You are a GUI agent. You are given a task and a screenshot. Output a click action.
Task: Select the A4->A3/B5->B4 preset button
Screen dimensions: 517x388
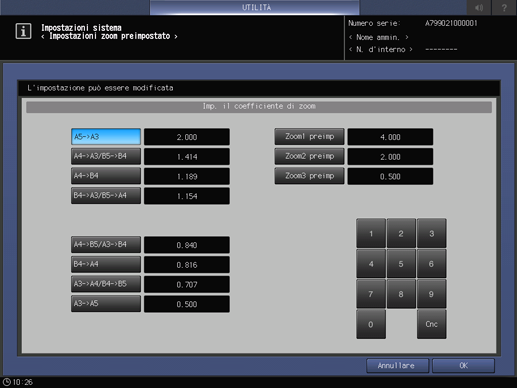(106, 156)
